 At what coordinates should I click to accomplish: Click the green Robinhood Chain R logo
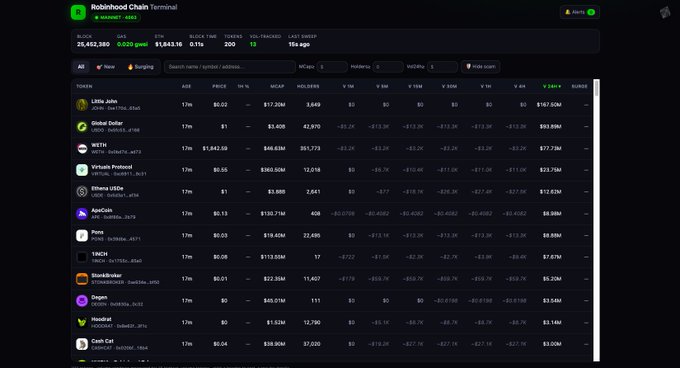[78, 12]
